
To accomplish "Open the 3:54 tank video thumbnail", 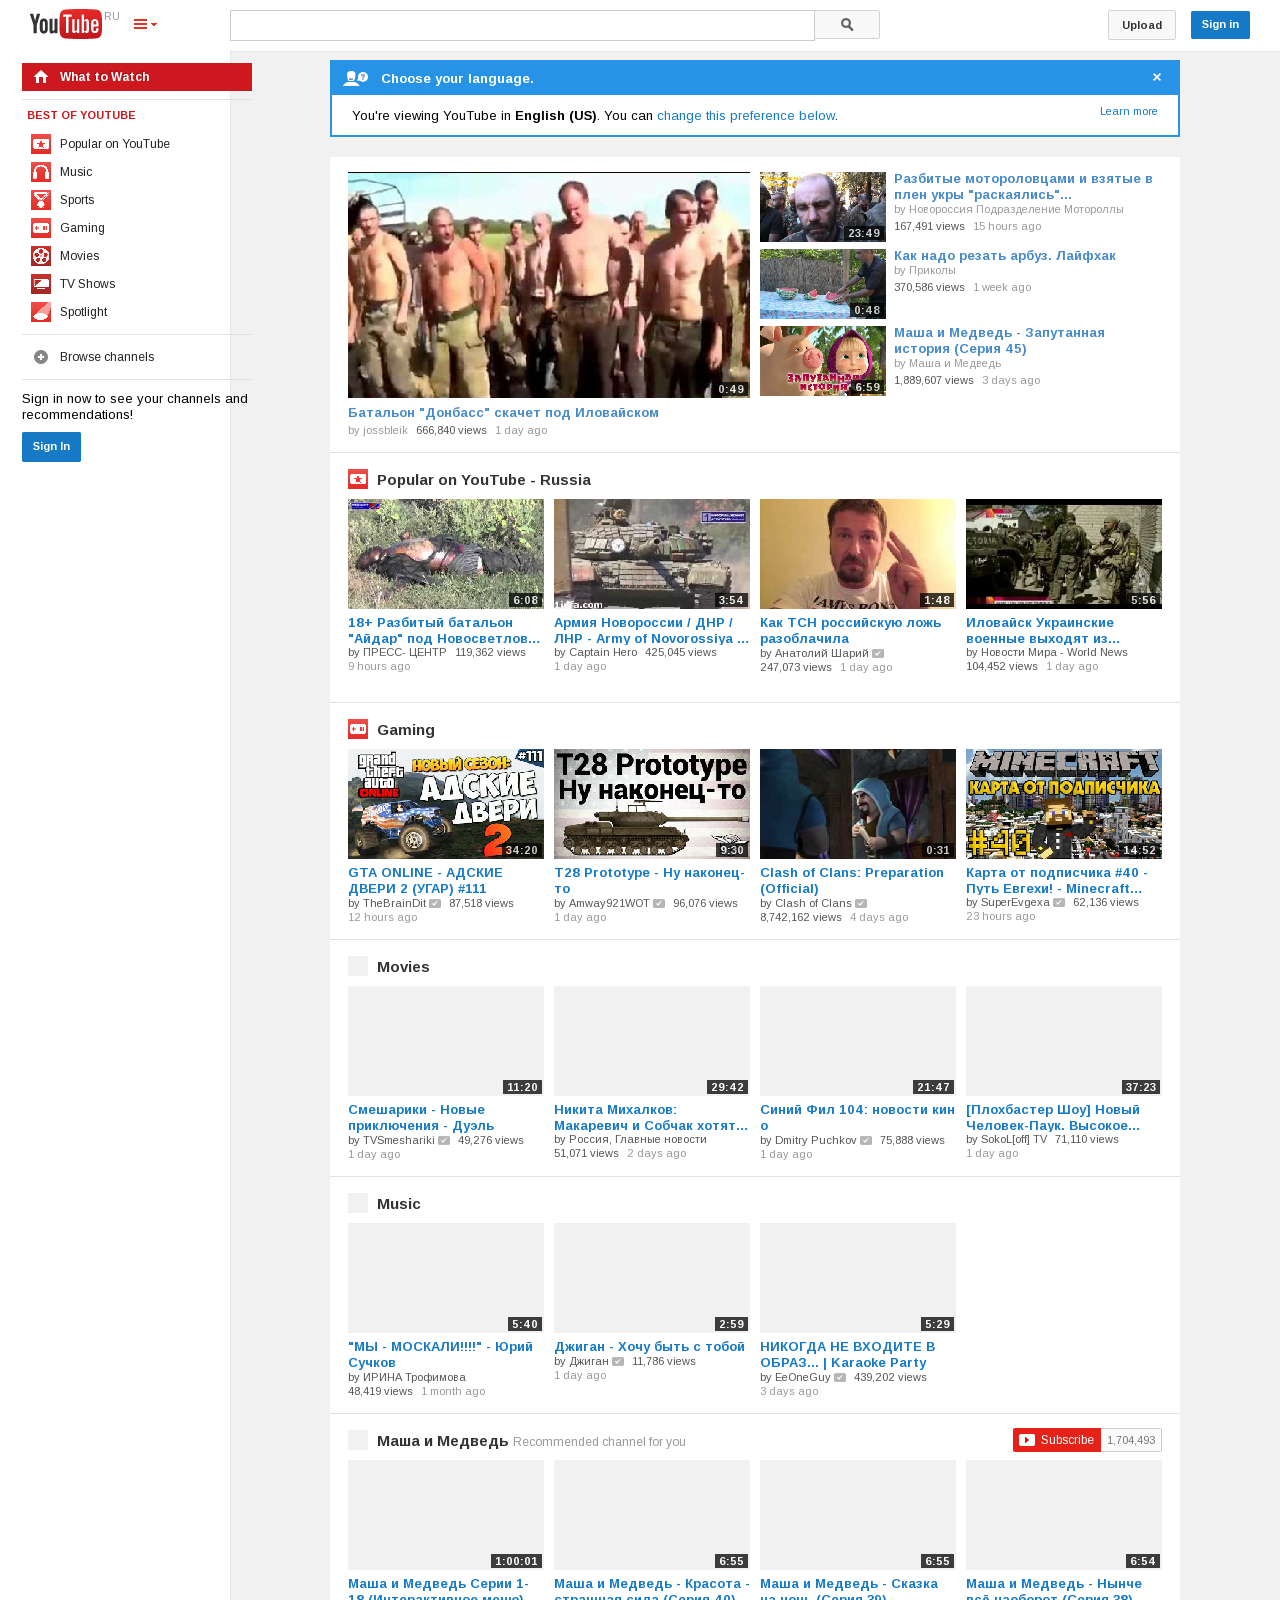I will [652, 554].
